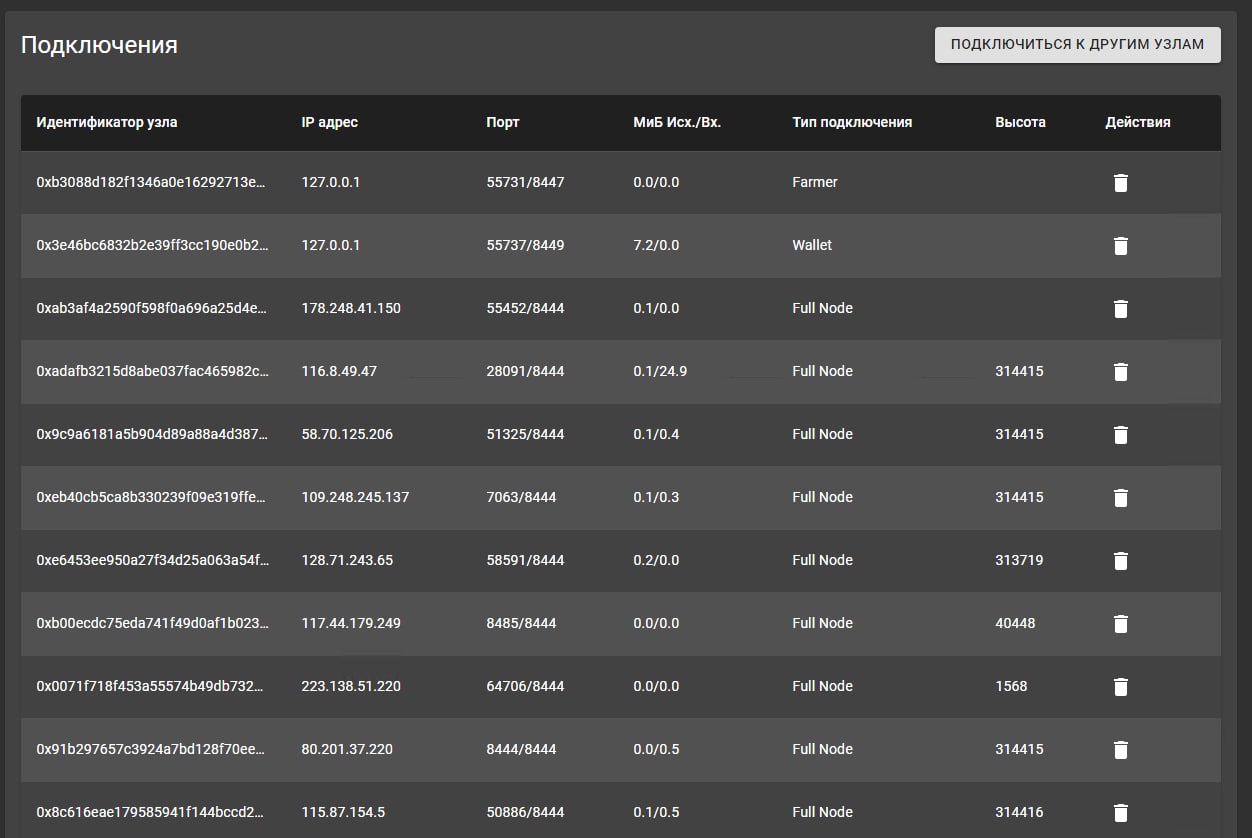Remove peer 223.138.51.220 with trash icon
The image size is (1252, 838).
pos(1120,687)
